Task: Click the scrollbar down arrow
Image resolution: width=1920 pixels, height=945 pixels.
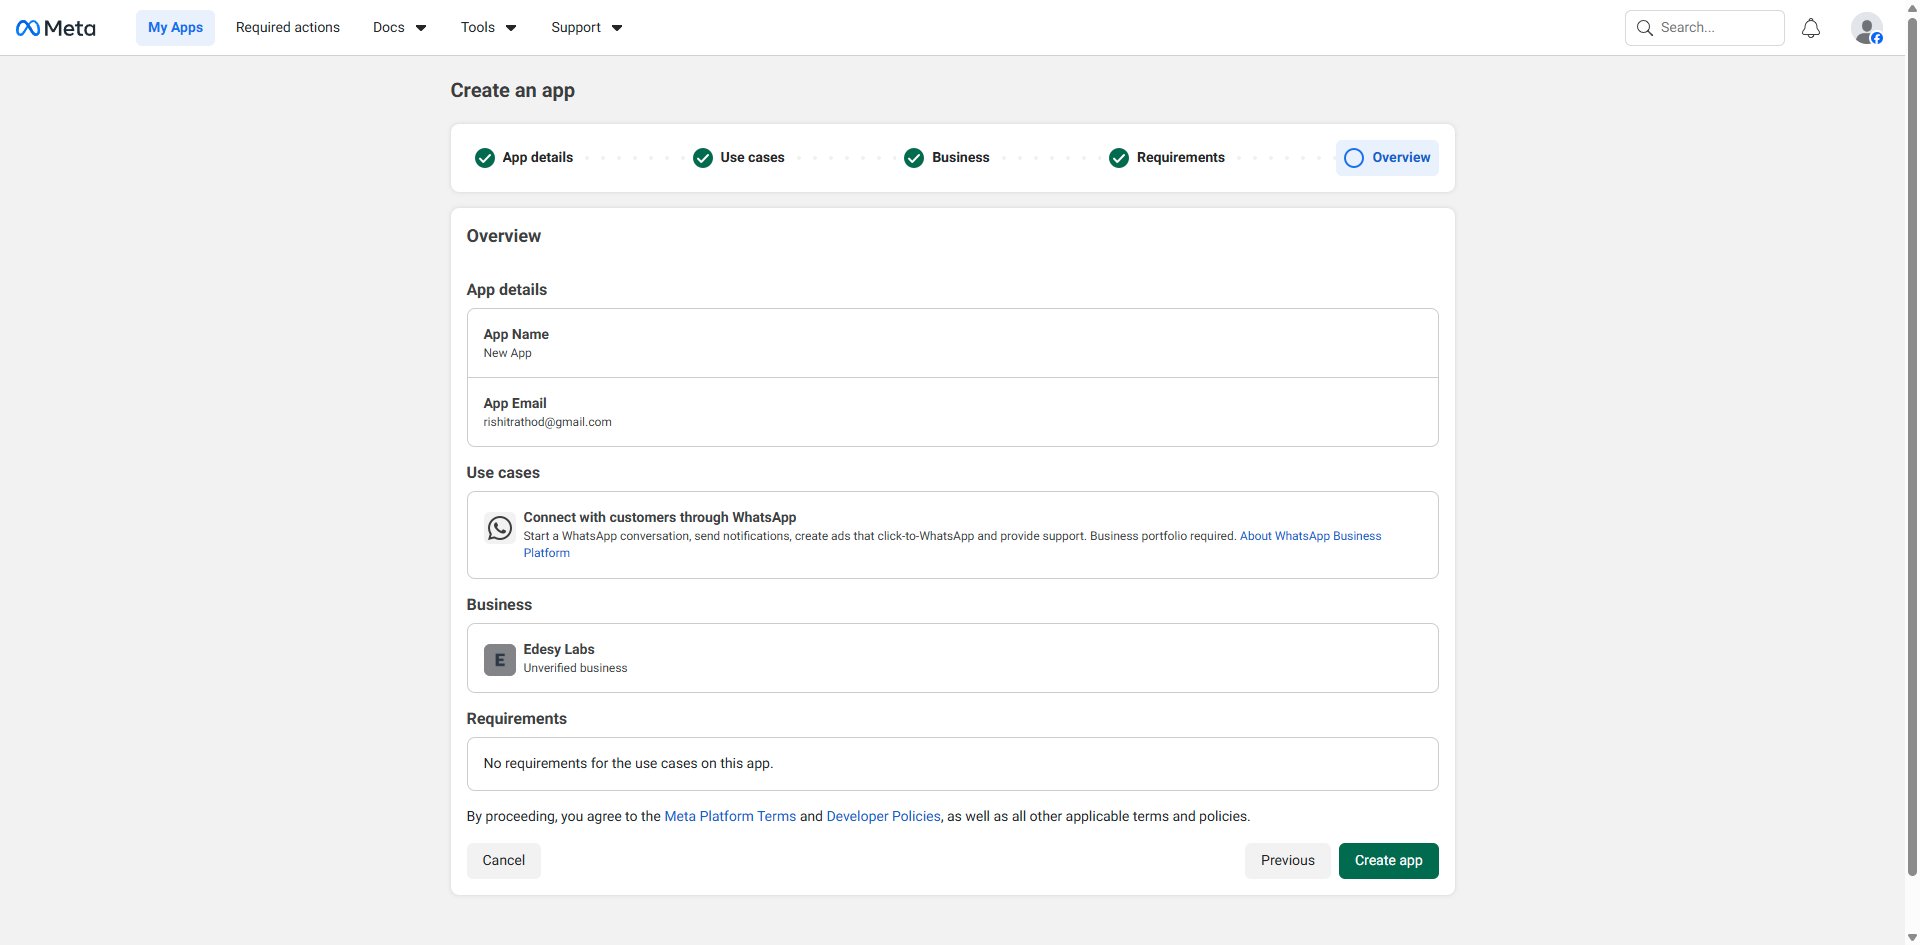Action: (1912, 938)
